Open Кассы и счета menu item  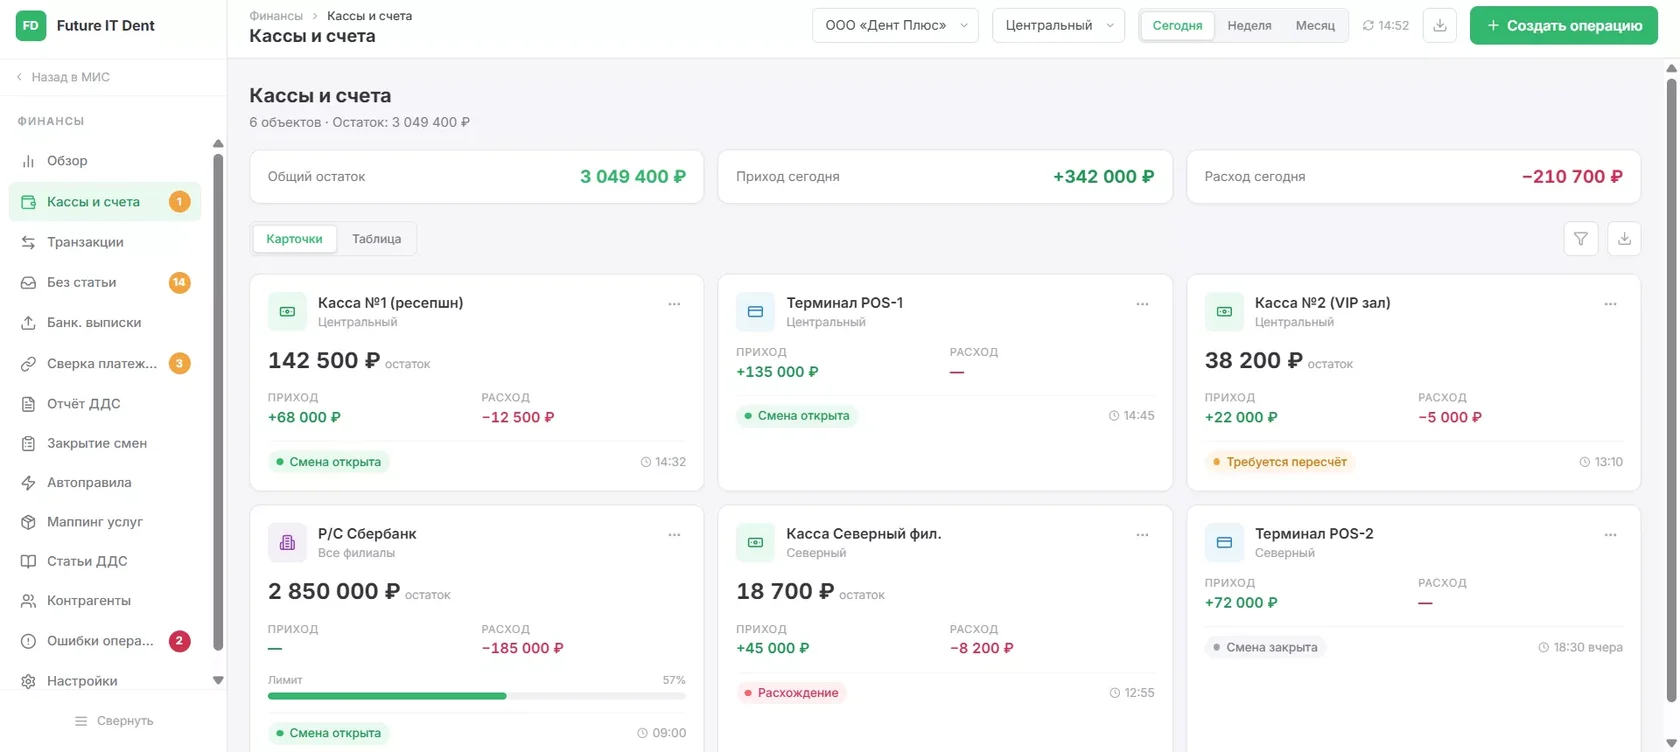[105, 202]
